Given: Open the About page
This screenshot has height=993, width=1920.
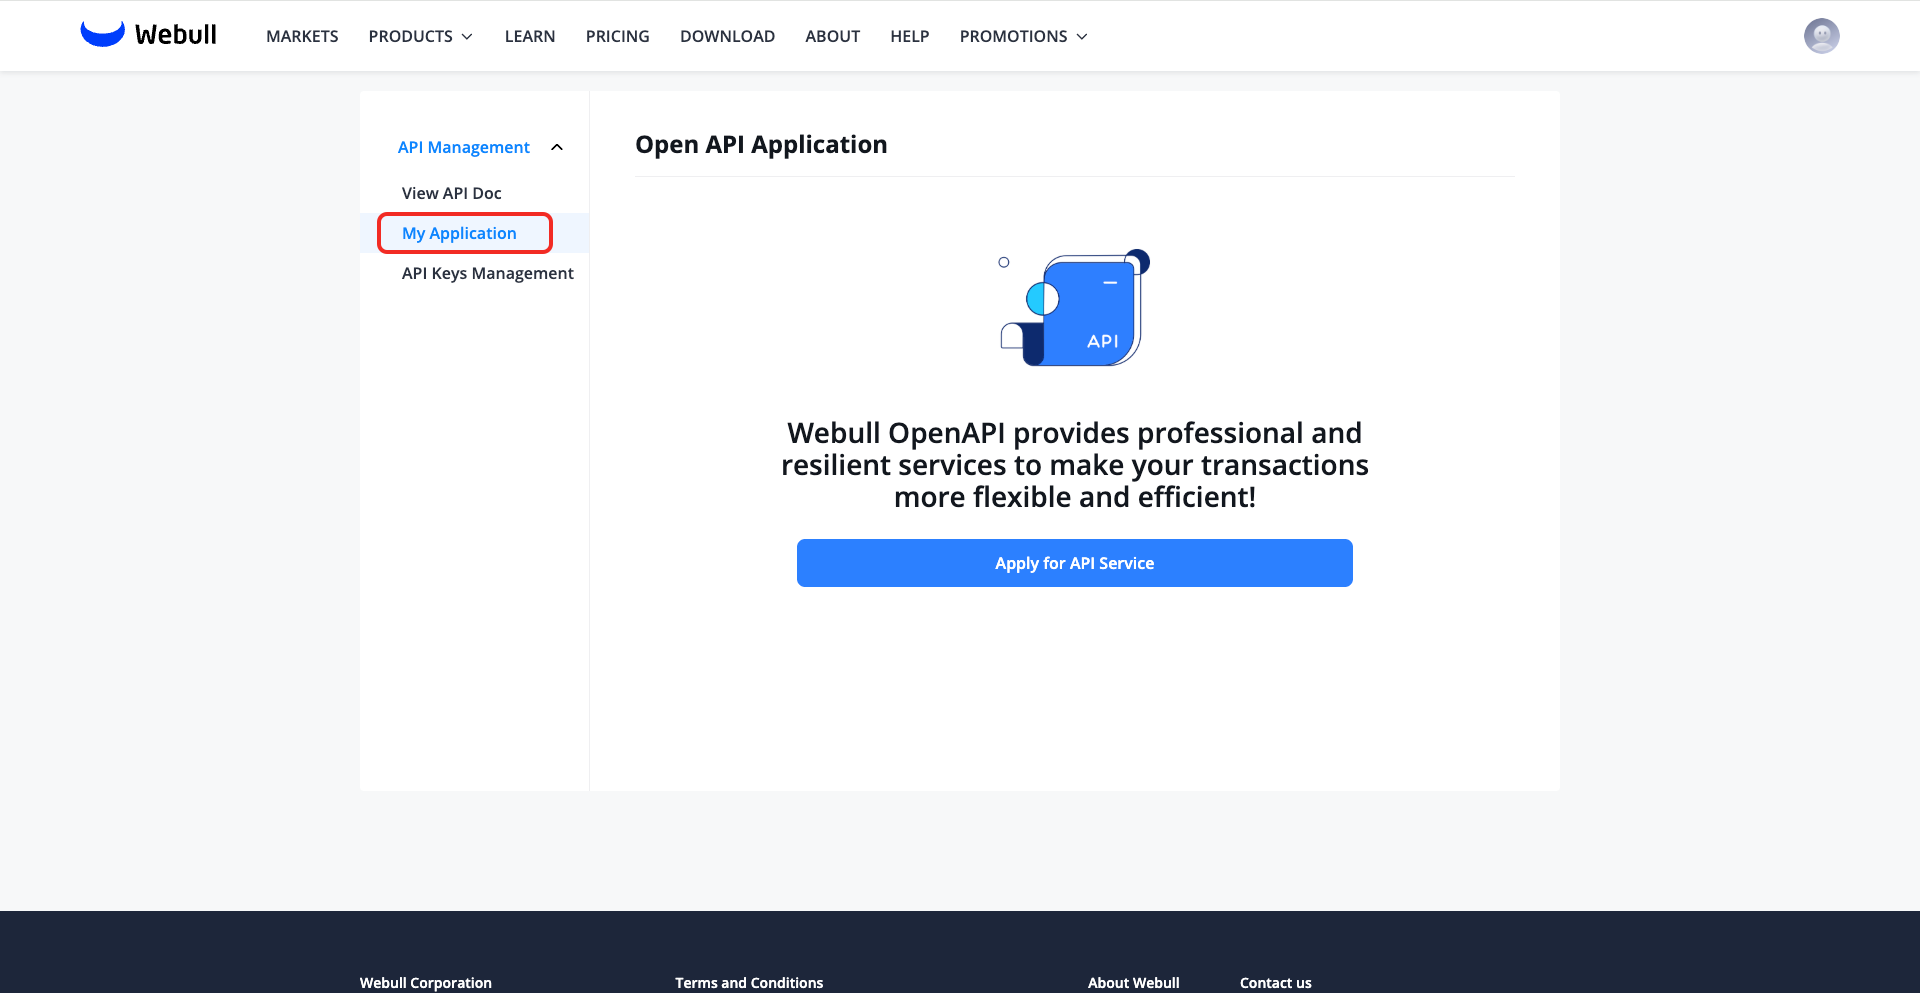Looking at the screenshot, I should point(833,36).
